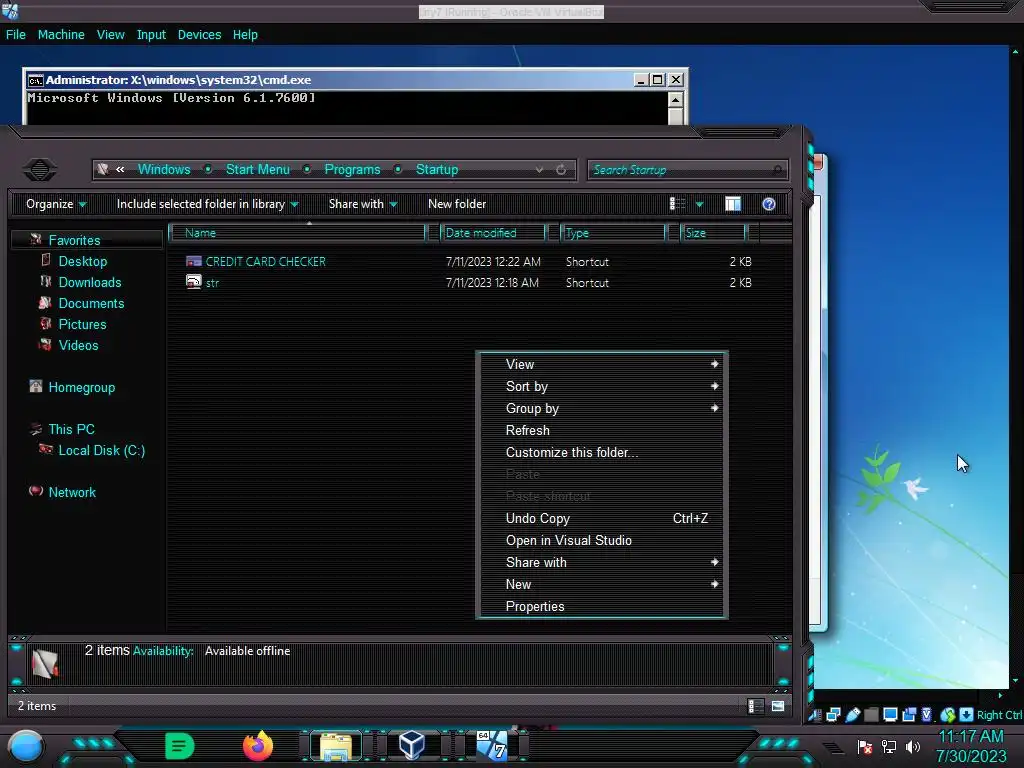Toggle the preview pane icon
Viewport: 1024px width, 768px height.
click(733, 204)
